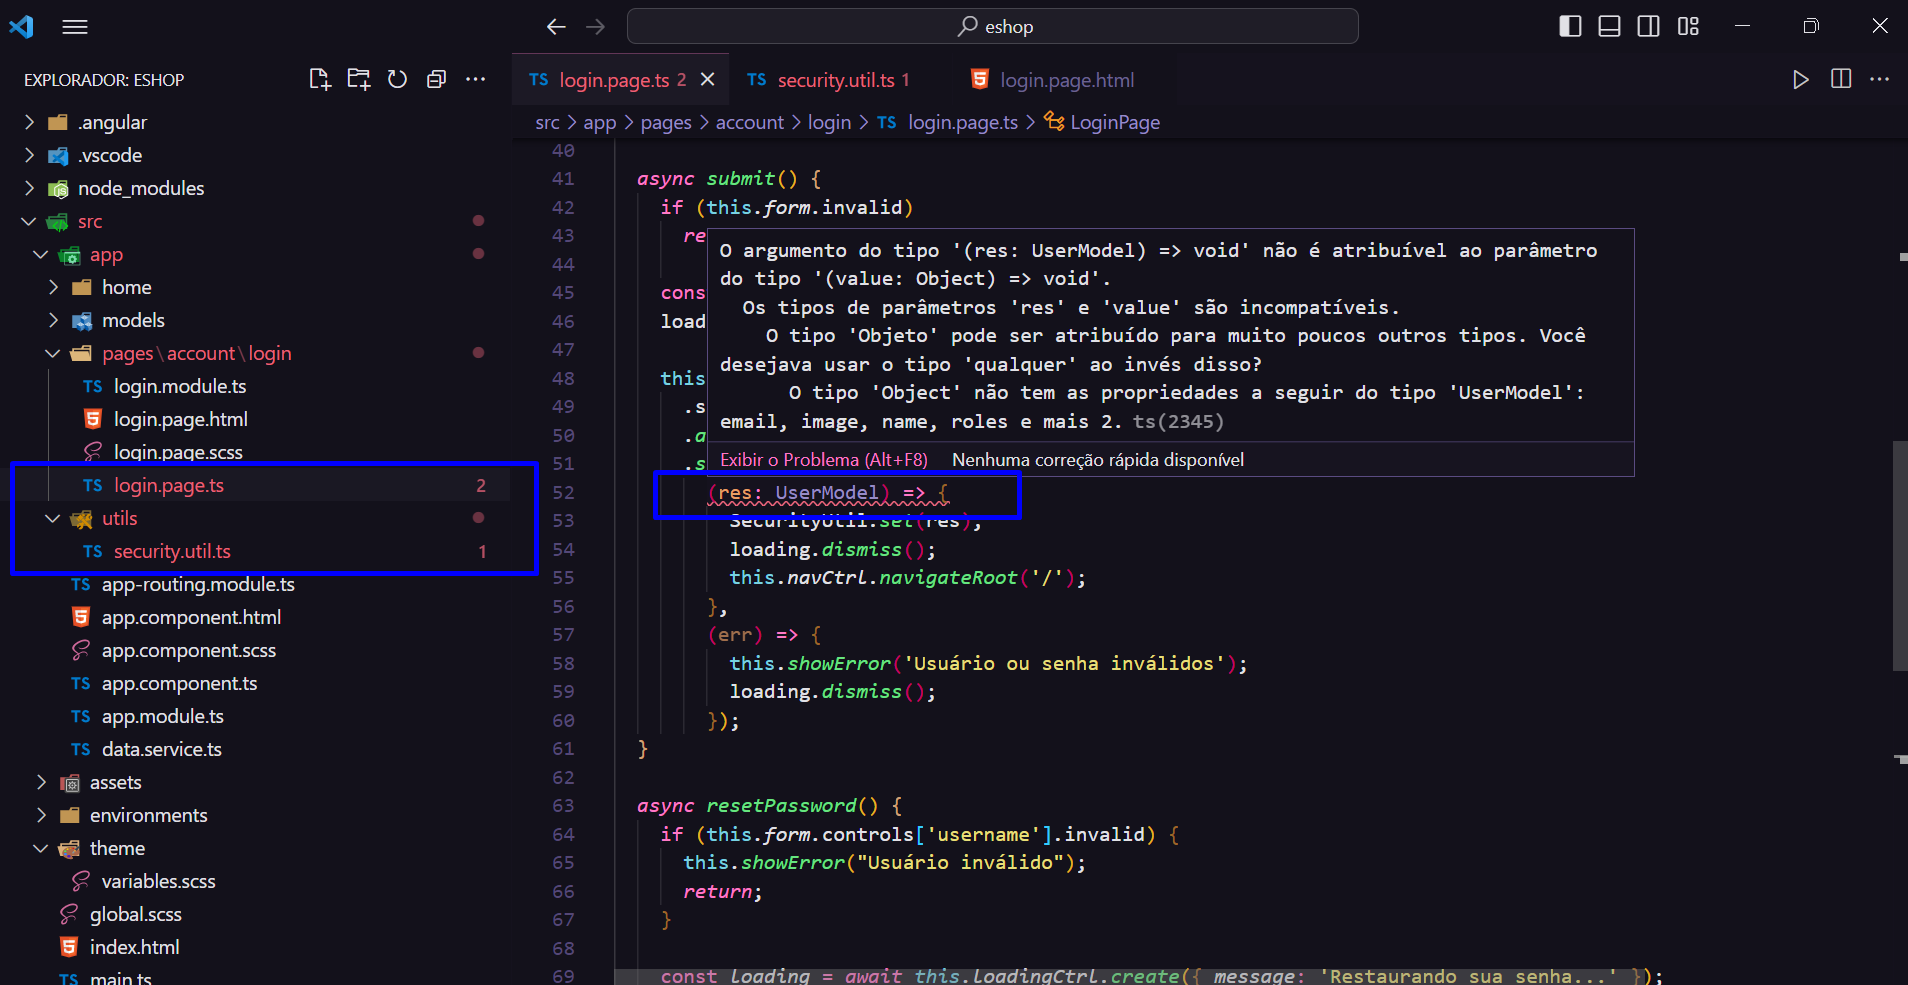Toggle the bottom panel visibility

pyautogui.click(x=1609, y=26)
